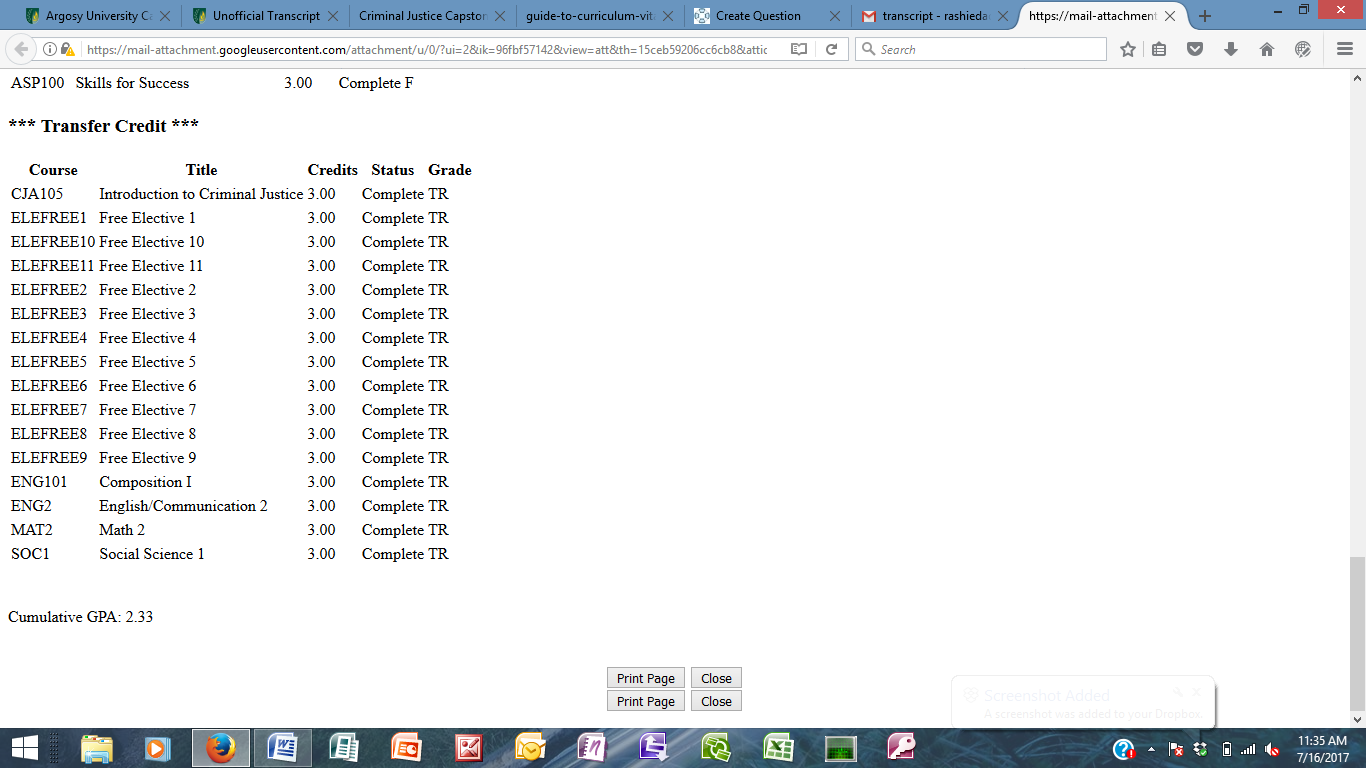Open Microsoft Word from the taskbar
The width and height of the screenshot is (1366, 768).
[x=282, y=747]
